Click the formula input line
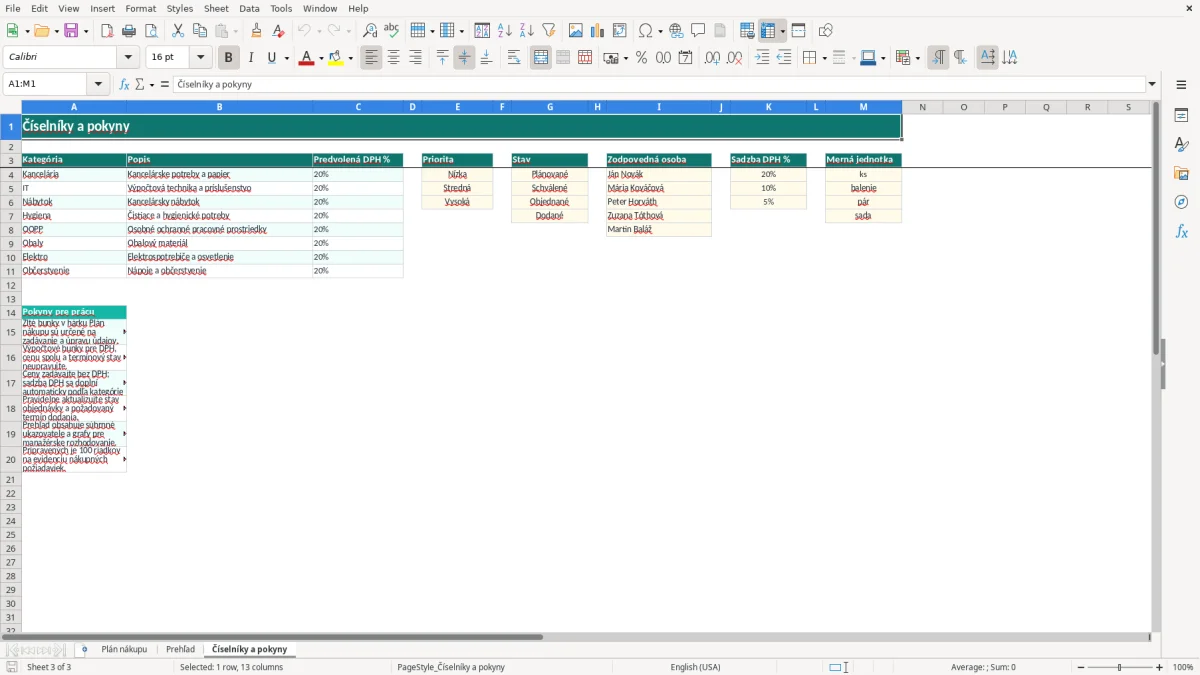The height and width of the screenshot is (675, 1200). point(659,84)
